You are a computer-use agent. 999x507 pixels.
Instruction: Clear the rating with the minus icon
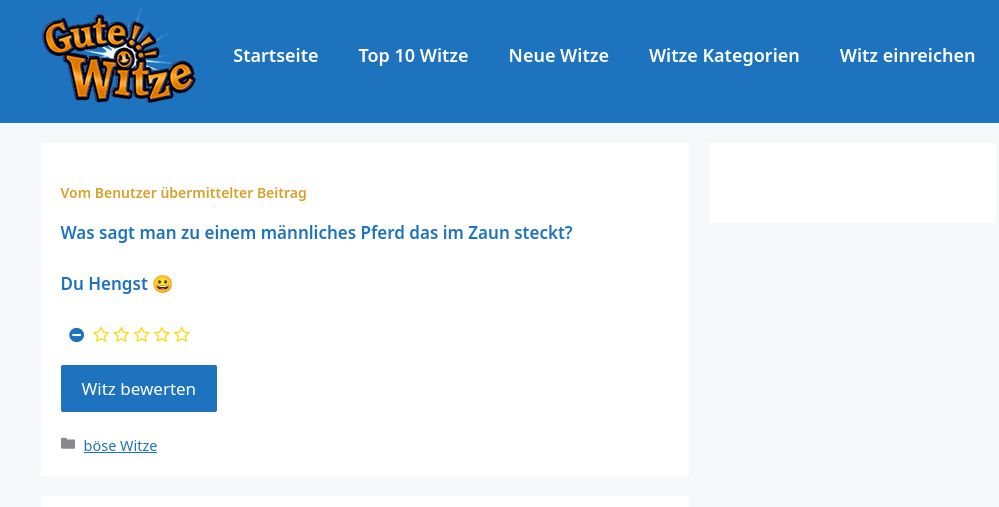76,335
